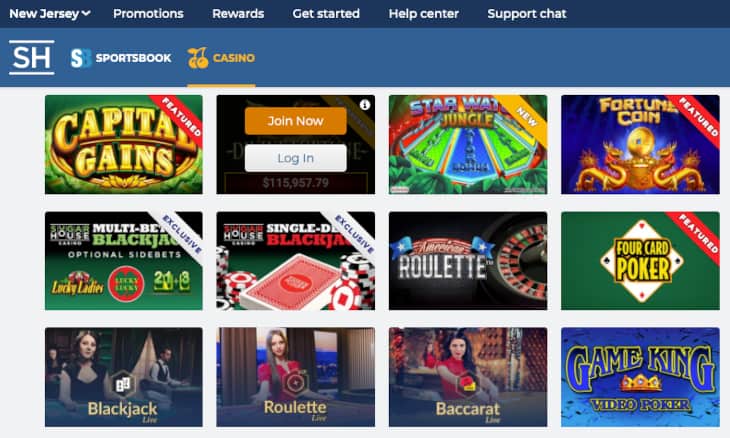
Task: Open the Blackjack Live cards icon tile
Action: coord(123,384)
